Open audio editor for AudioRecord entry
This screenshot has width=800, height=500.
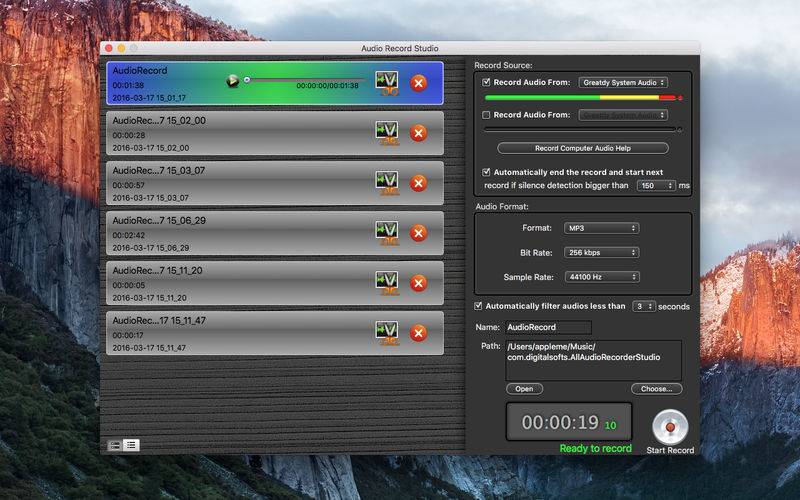pyautogui.click(x=387, y=83)
